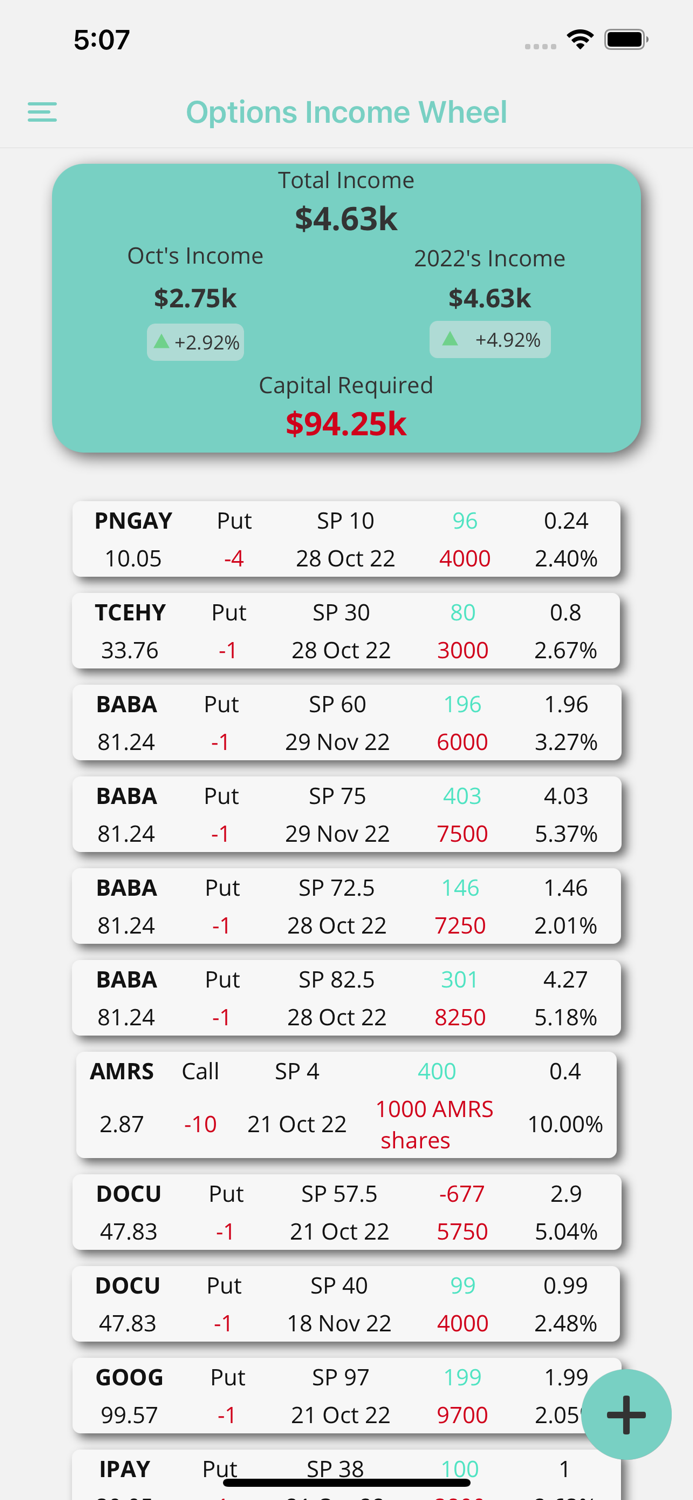Open the TCEHY Put SP 30 trade card

pyautogui.click(x=346, y=630)
